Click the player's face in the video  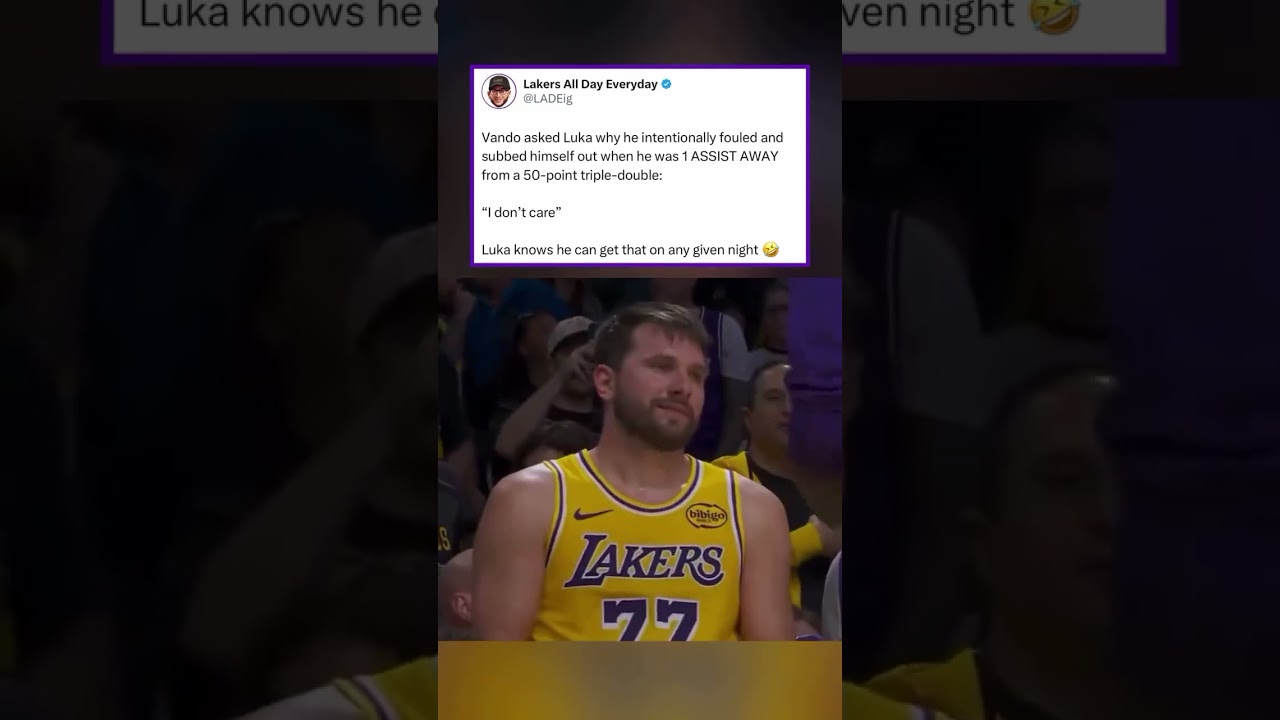[x=650, y=380]
